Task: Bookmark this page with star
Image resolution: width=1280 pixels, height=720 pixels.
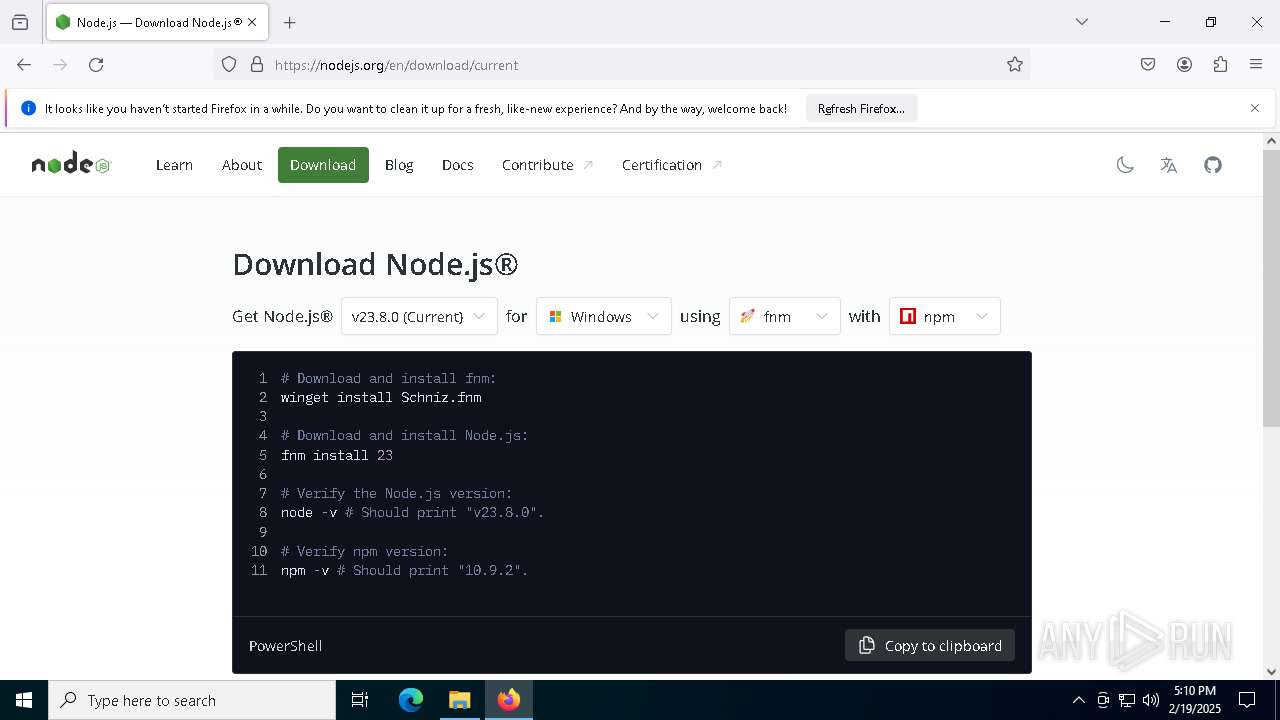Action: click(x=1015, y=65)
